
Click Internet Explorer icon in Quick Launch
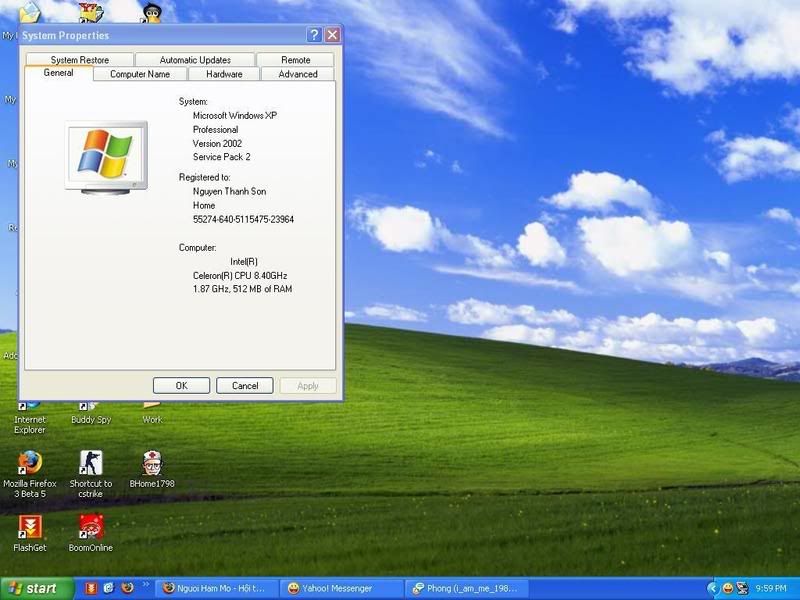[x=109, y=589]
